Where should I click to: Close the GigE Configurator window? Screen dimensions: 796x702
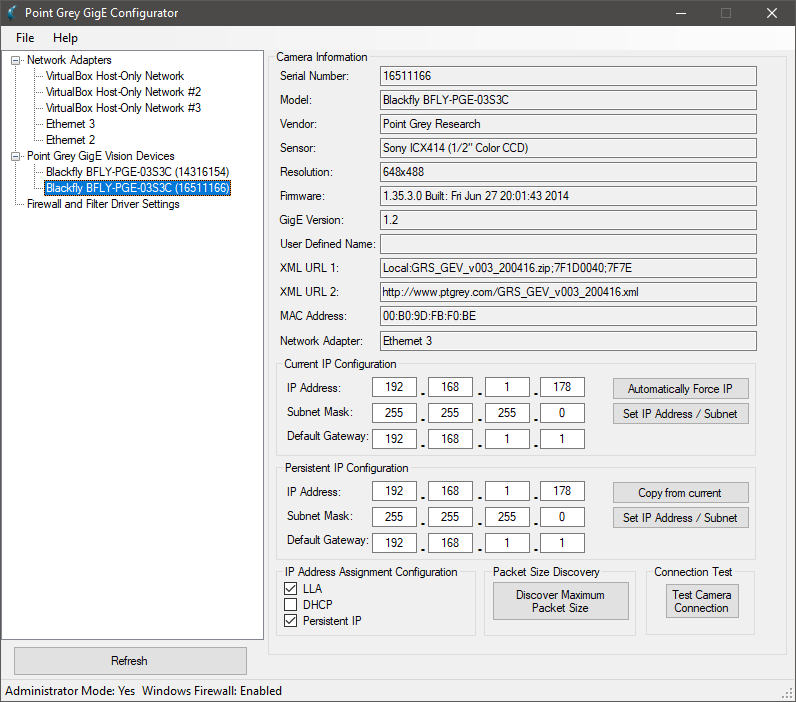click(x=772, y=13)
